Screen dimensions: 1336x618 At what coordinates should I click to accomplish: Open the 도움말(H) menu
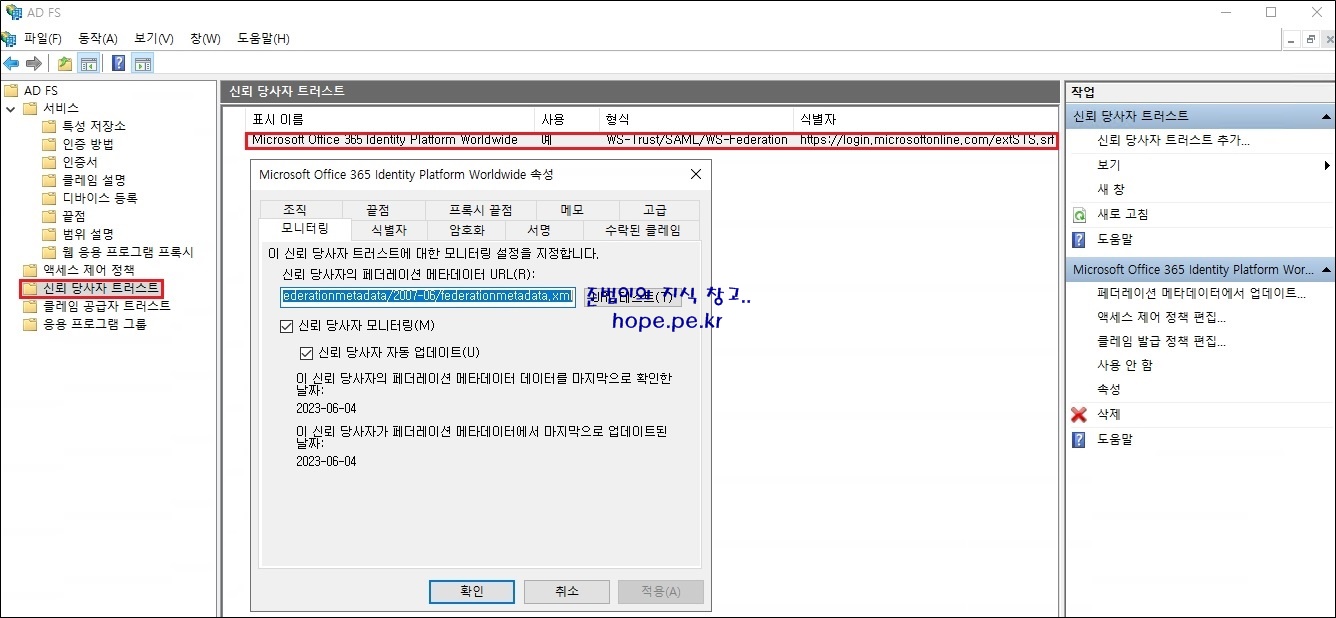point(263,38)
